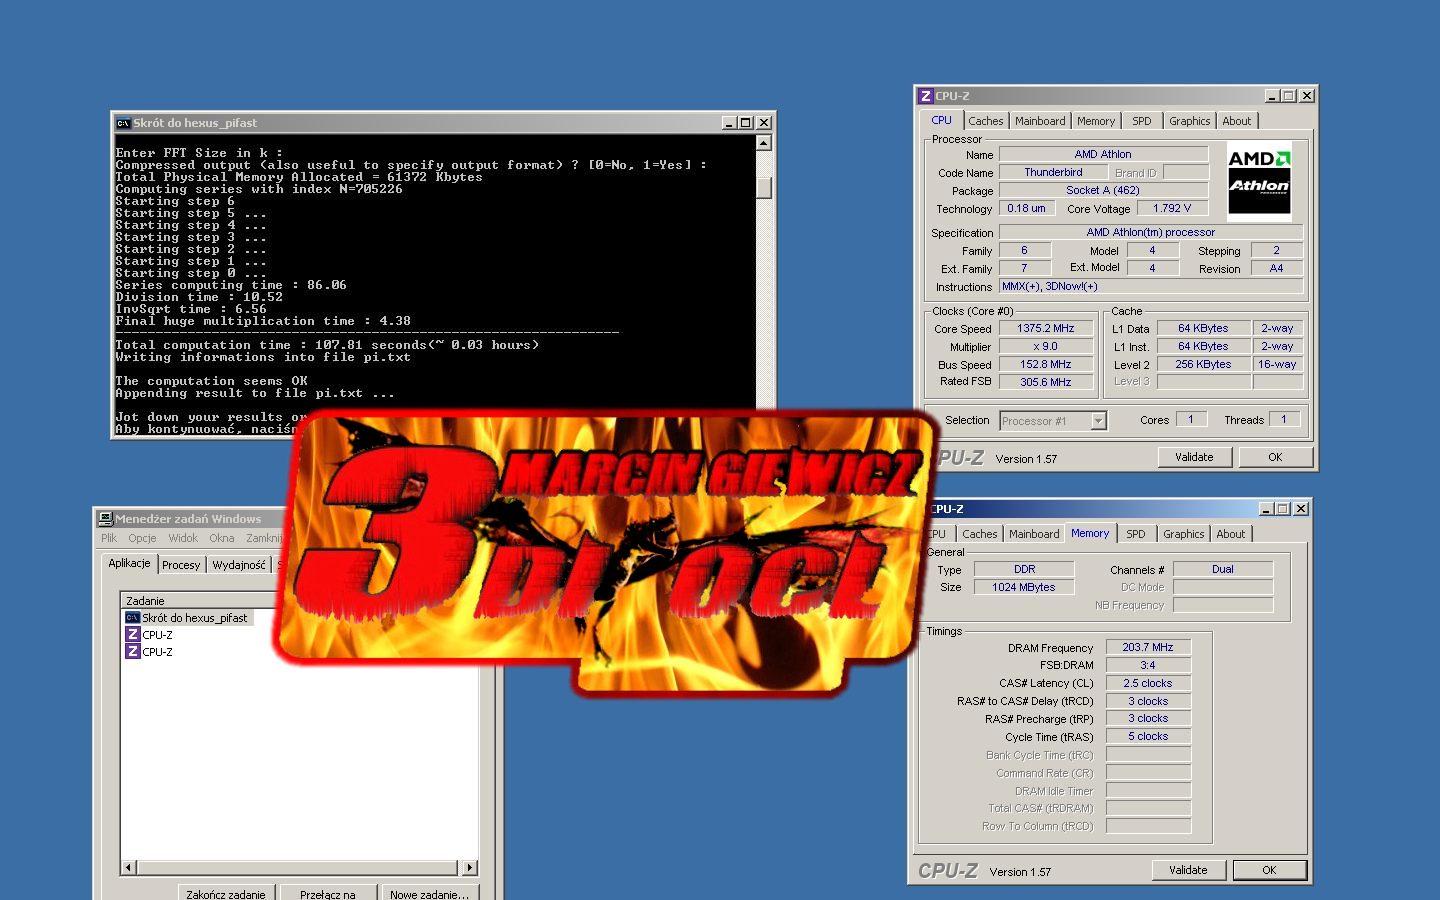The image size is (1440, 900).
Task: Click the Przełącz na button
Action: (x=328, y=894)
